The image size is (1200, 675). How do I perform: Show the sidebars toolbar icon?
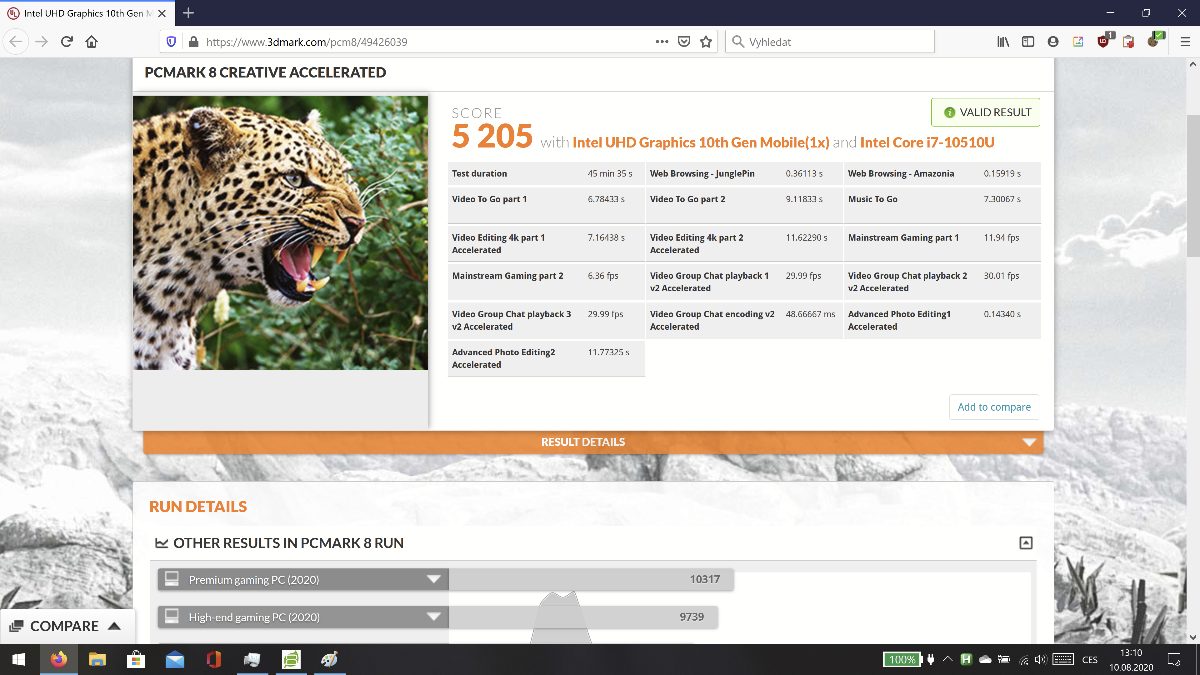tap(1028, 42)
